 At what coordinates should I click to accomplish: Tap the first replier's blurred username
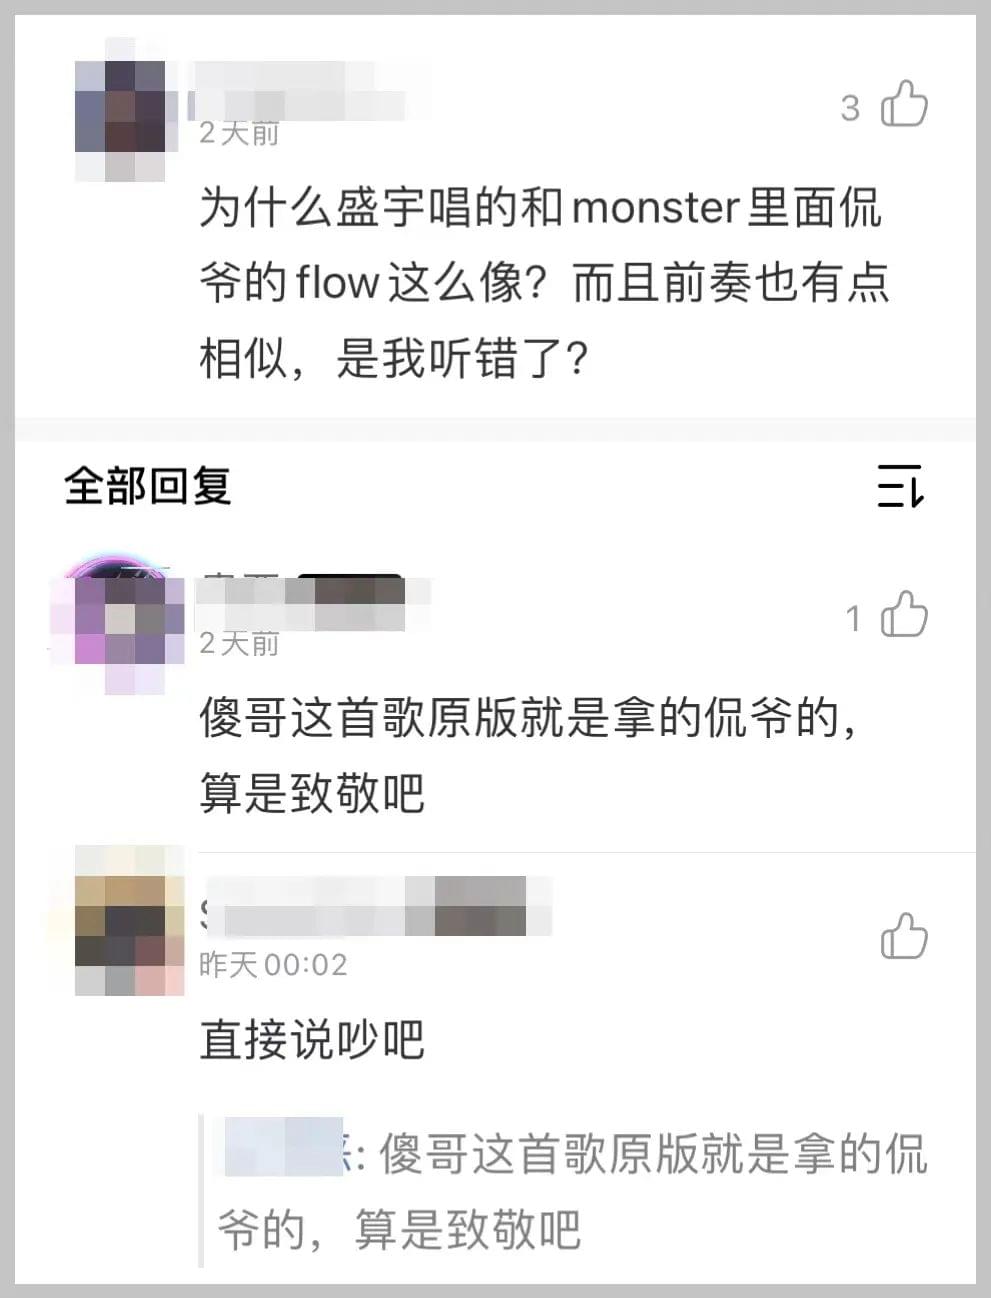pos(310,602)
